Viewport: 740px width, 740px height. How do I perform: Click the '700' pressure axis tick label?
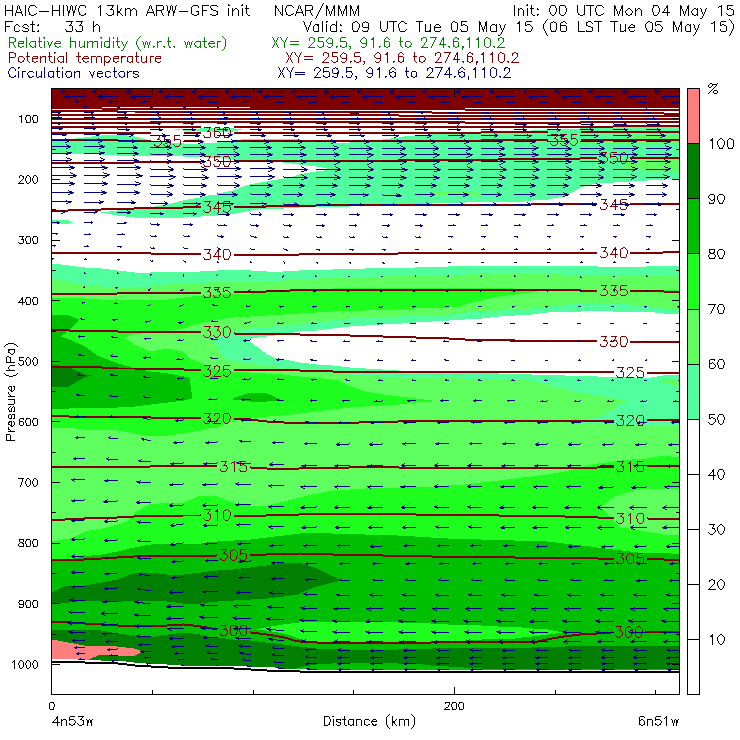pyautogui.click(x=28, y=482)
